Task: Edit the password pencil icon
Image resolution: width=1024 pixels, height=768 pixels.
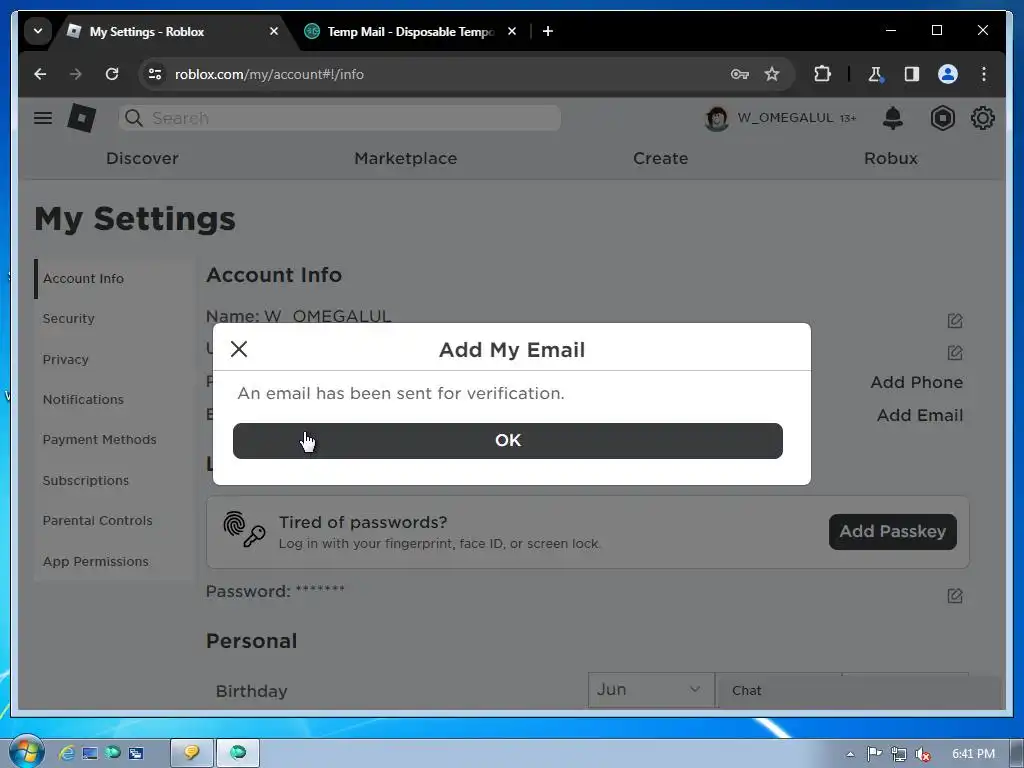Action: click(x=955, y=596)
